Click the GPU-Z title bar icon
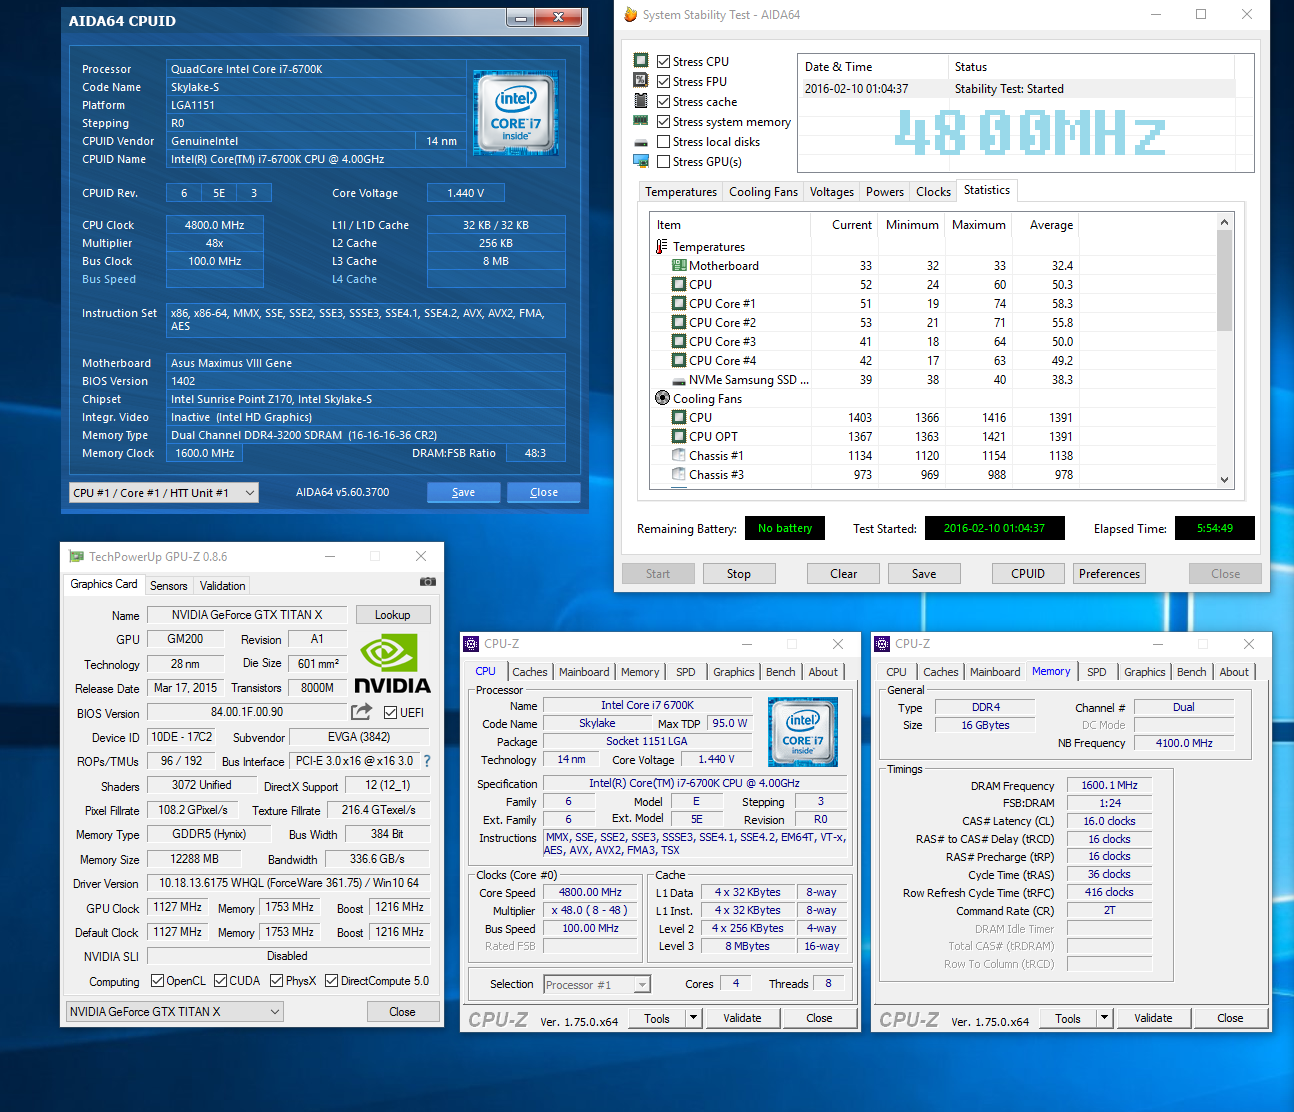Image resolution: width=1294 pixels, height=1112 pixels. tap(76, 556)
